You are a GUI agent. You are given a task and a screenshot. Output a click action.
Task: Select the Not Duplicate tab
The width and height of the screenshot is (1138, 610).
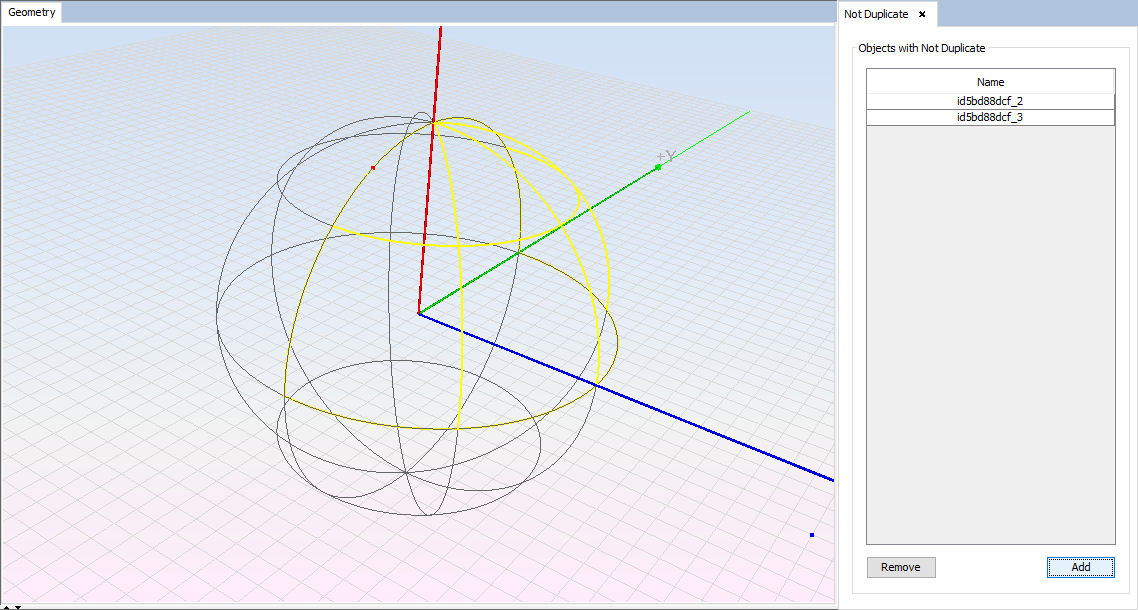click(x=876, y=14)
